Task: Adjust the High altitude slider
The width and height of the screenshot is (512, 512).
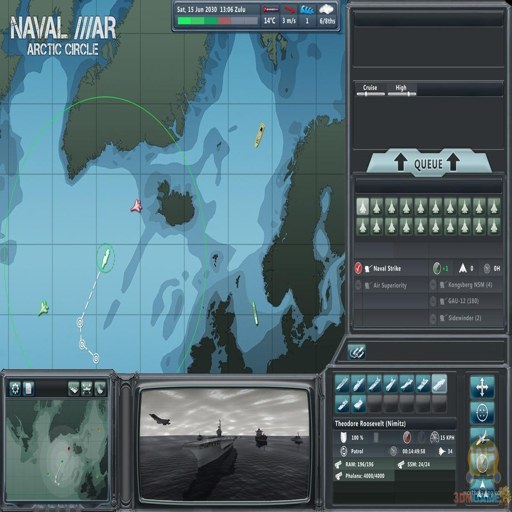Action: pyautogui.click(x=401, y=94)
